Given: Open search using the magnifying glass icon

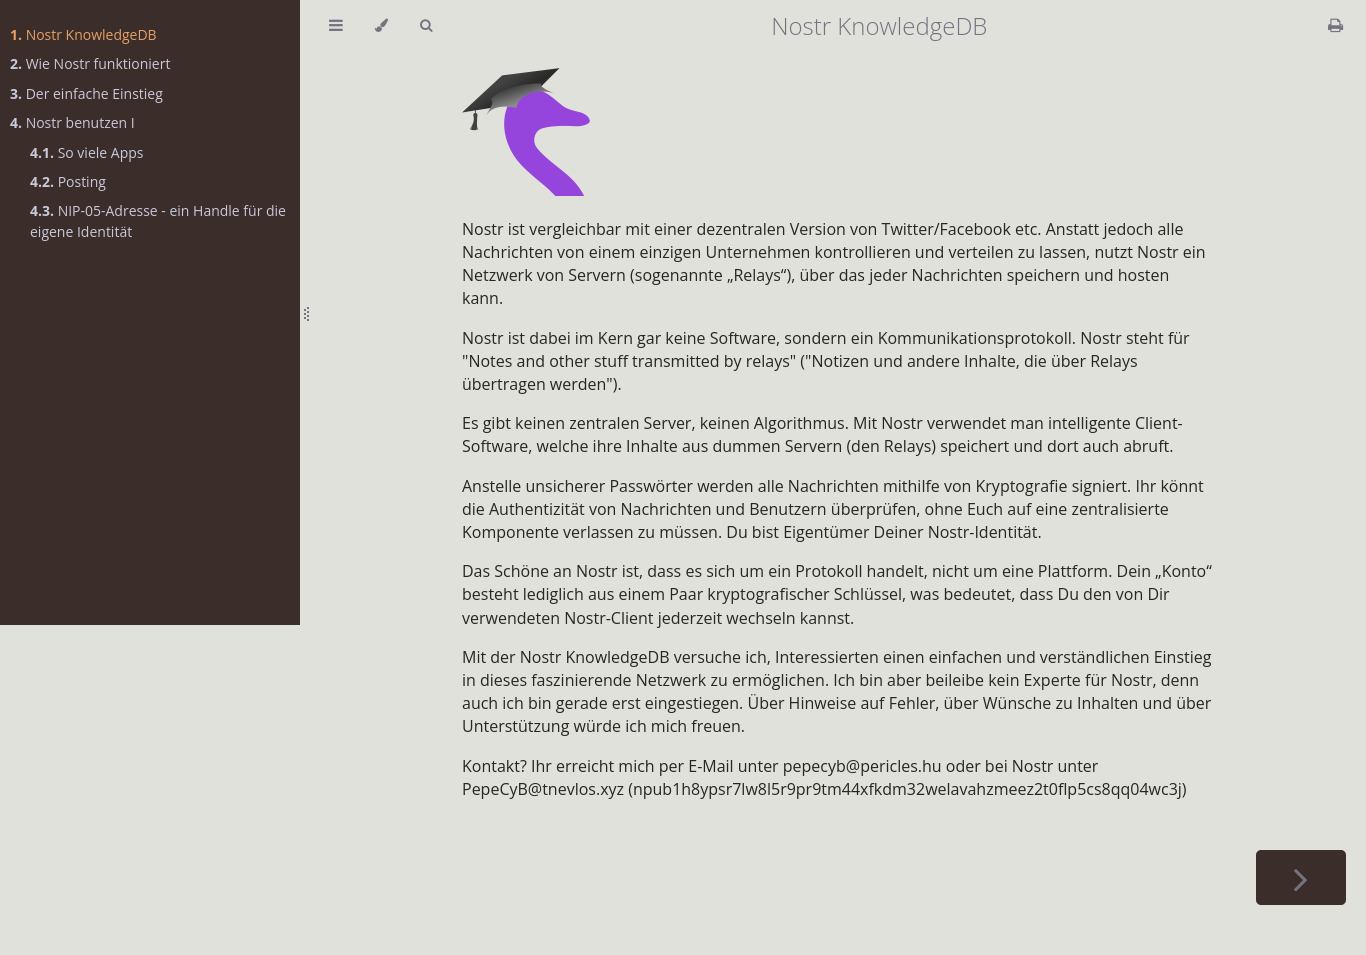Looking at the screenshot, I should pyautogui.click(x=426, y=25).
